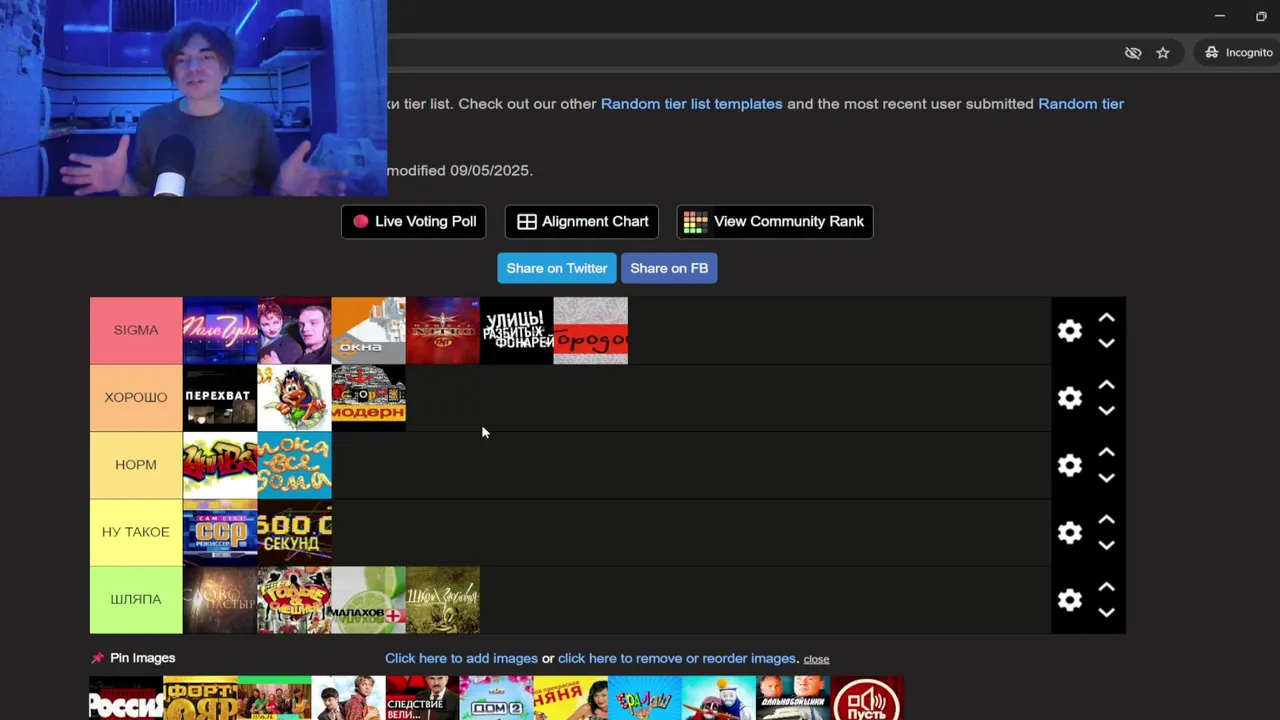
Task: Move НОРМ row down with arrow
Action: point(1106,477)
